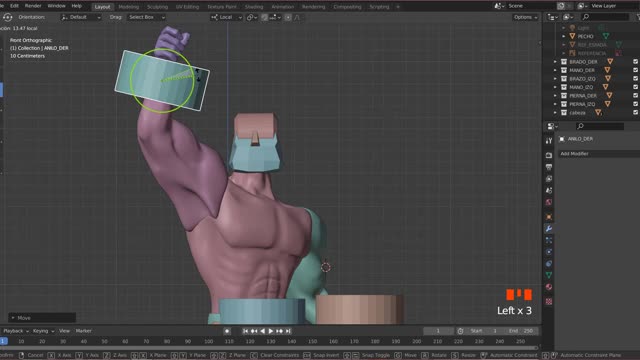Open the Texture properties tab
This screenshot has width=640, height=360.
[549, 302]
